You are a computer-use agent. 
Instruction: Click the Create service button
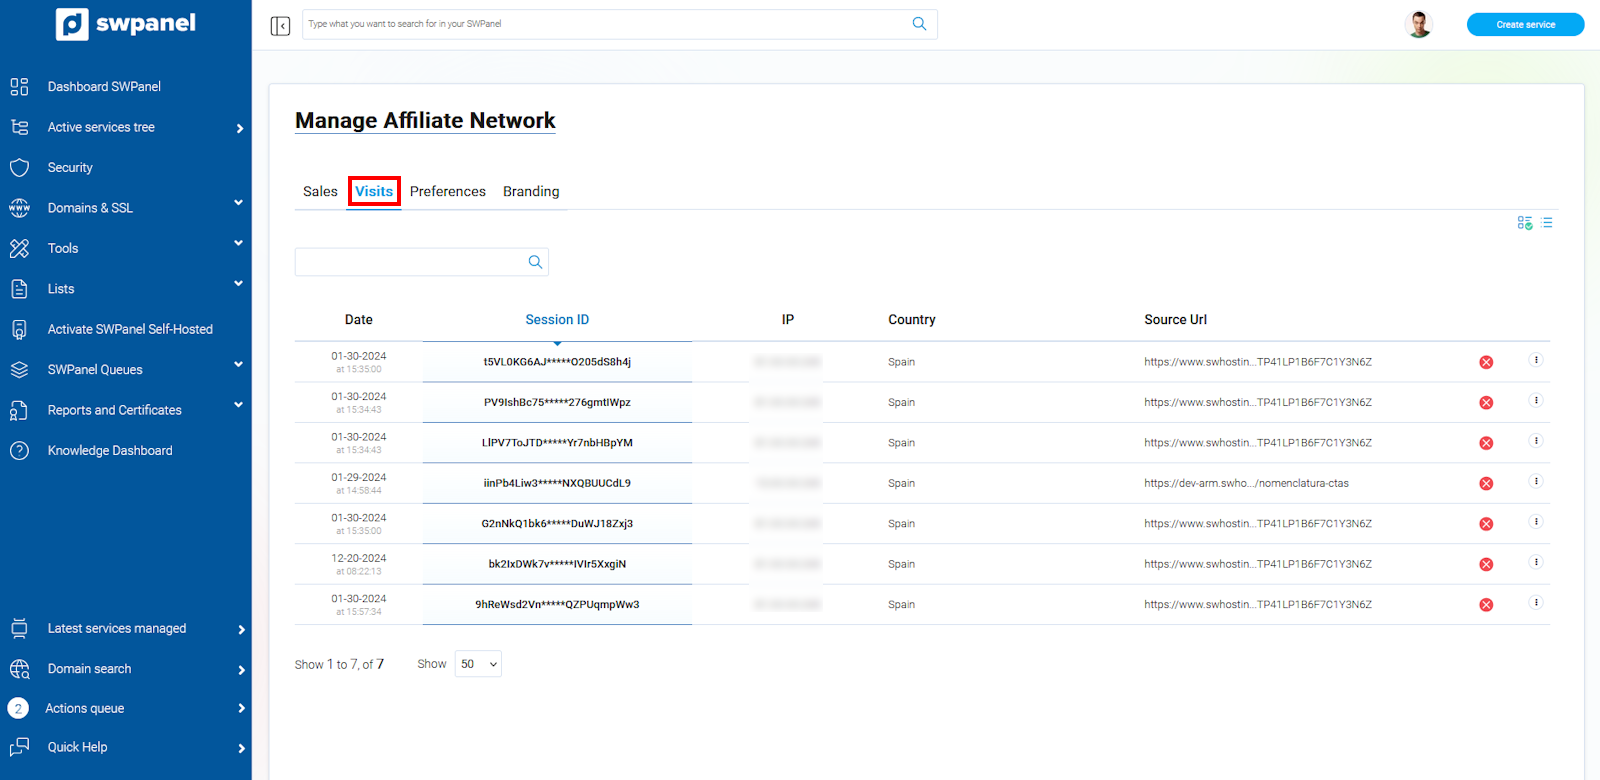(1525, 24)
